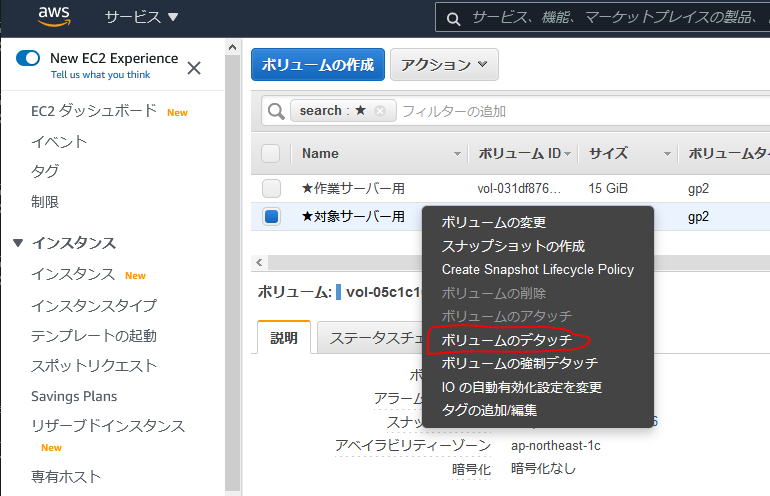Viewport: 770px width, 496px height.
Task: Collapse the インスタンス section triangle
Action: 18,243
